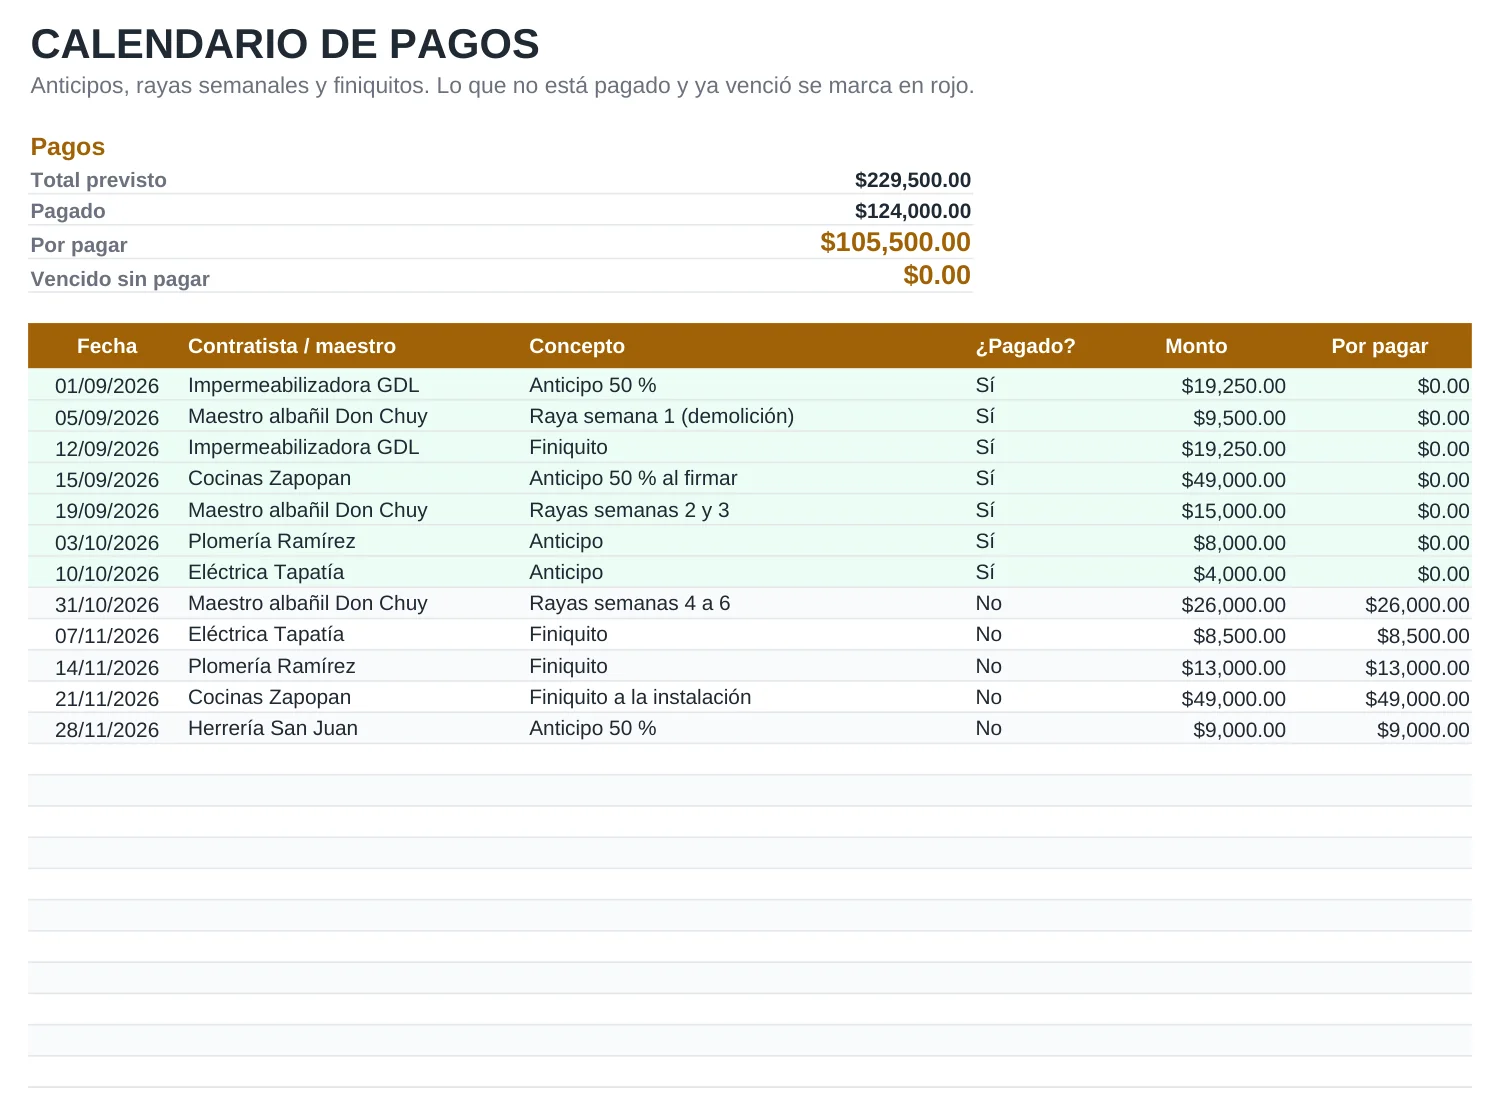
Task: Click the Total previsto label
Action: pyautogui.click(x=99, y=180)
